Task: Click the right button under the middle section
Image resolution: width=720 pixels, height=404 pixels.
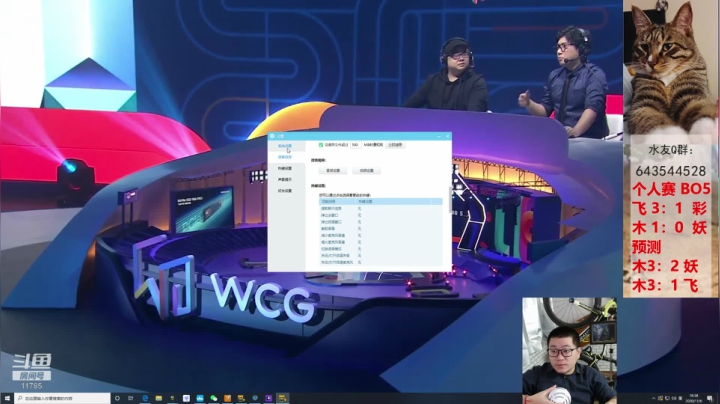Action: tap(366, 170)
